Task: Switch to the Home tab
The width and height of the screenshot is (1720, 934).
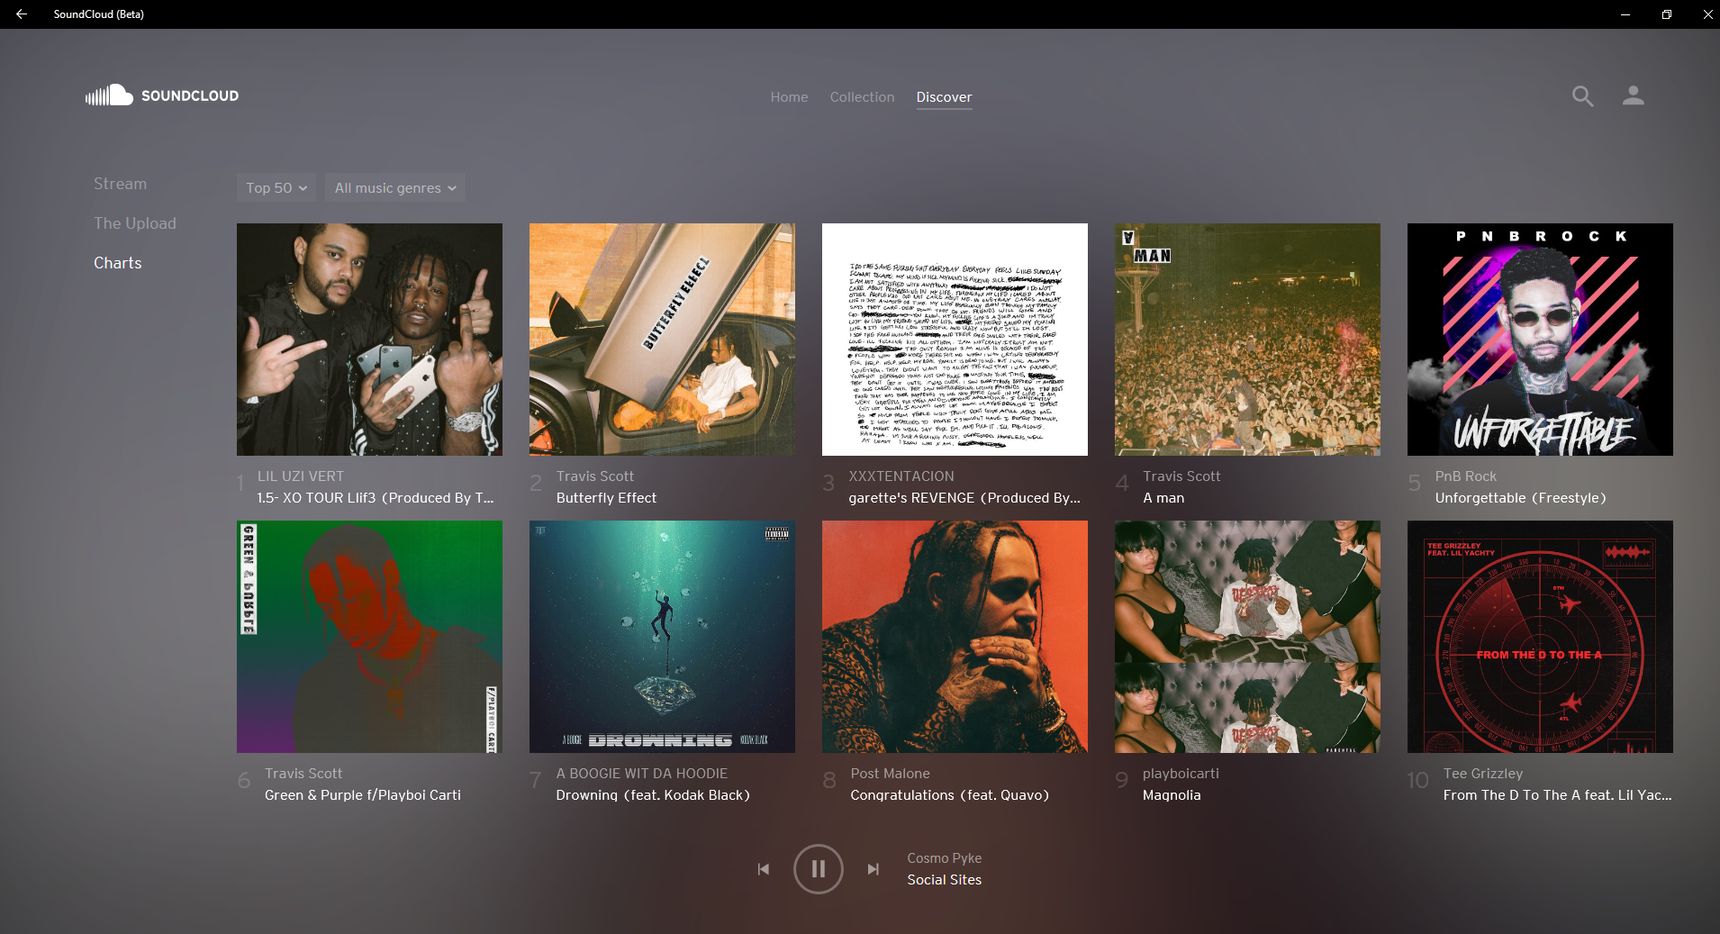Action: 789,97
